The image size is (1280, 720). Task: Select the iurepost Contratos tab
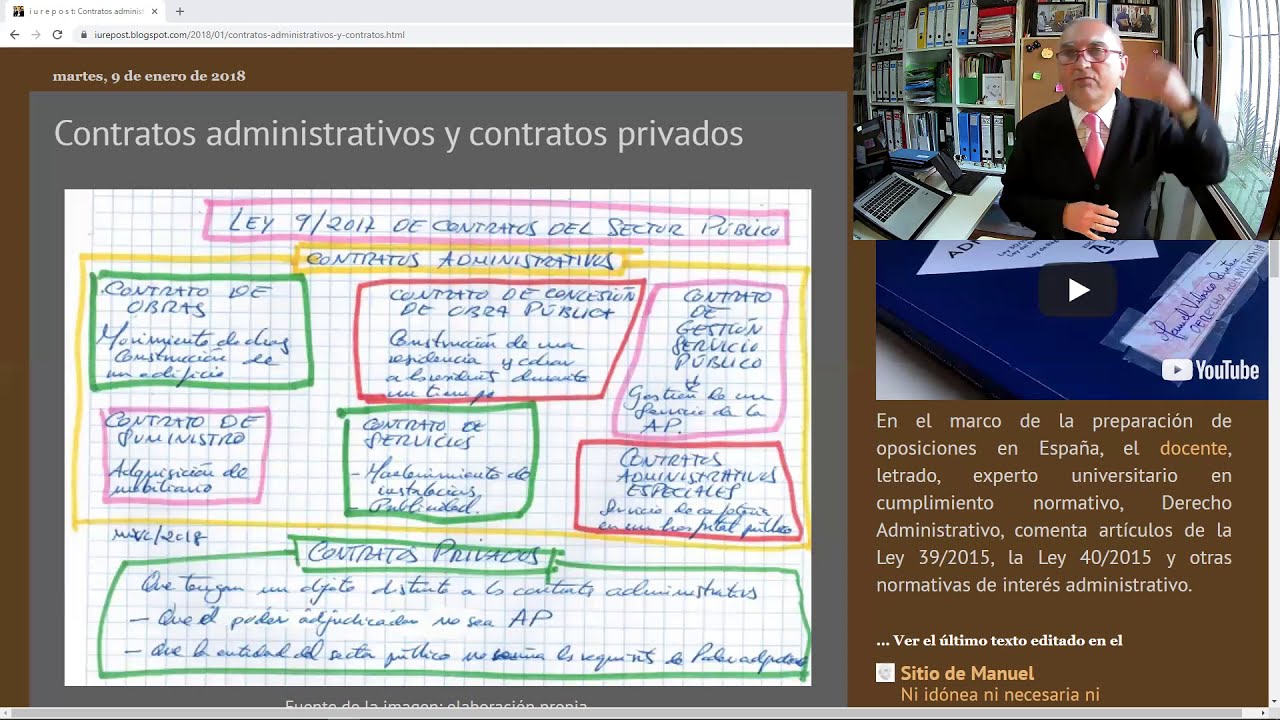84,11
